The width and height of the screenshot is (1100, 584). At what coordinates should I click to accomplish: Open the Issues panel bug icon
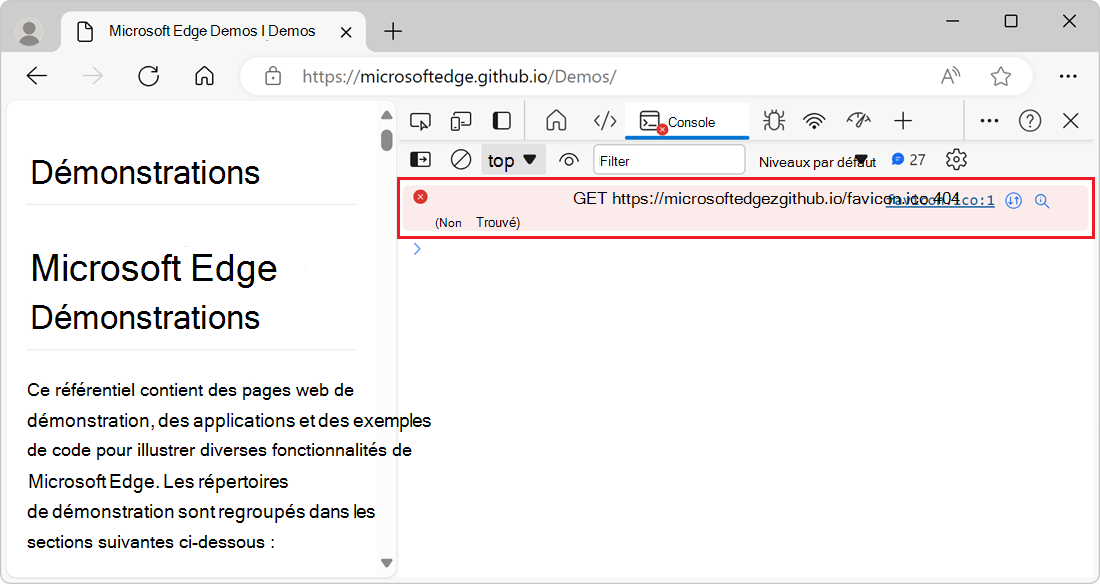click(773, 120)
